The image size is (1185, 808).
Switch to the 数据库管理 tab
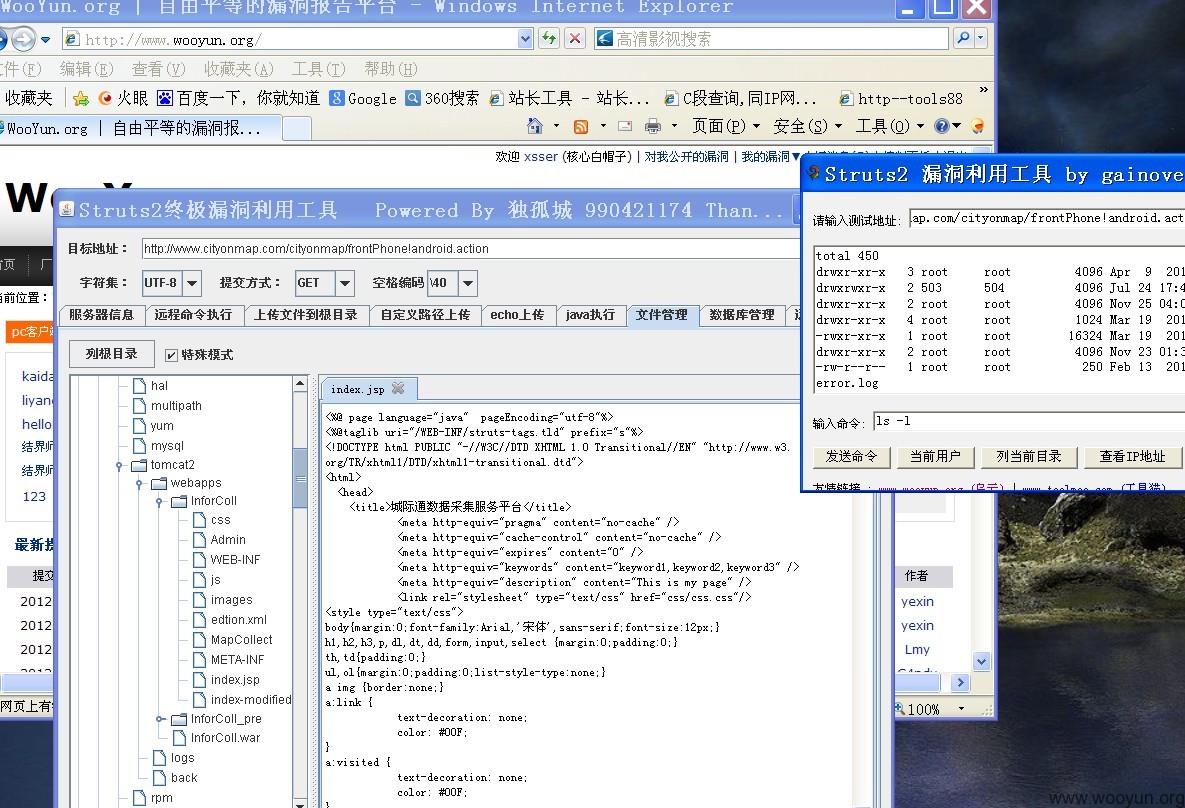(742, 314)
